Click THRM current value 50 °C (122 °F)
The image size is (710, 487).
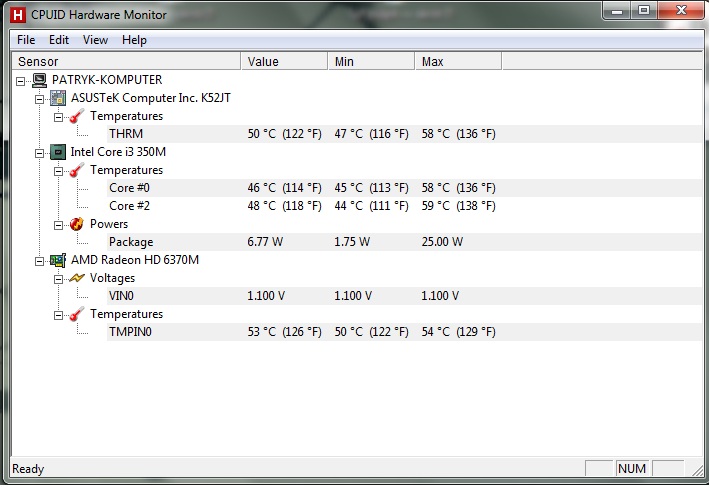click(x=284, y=134)
